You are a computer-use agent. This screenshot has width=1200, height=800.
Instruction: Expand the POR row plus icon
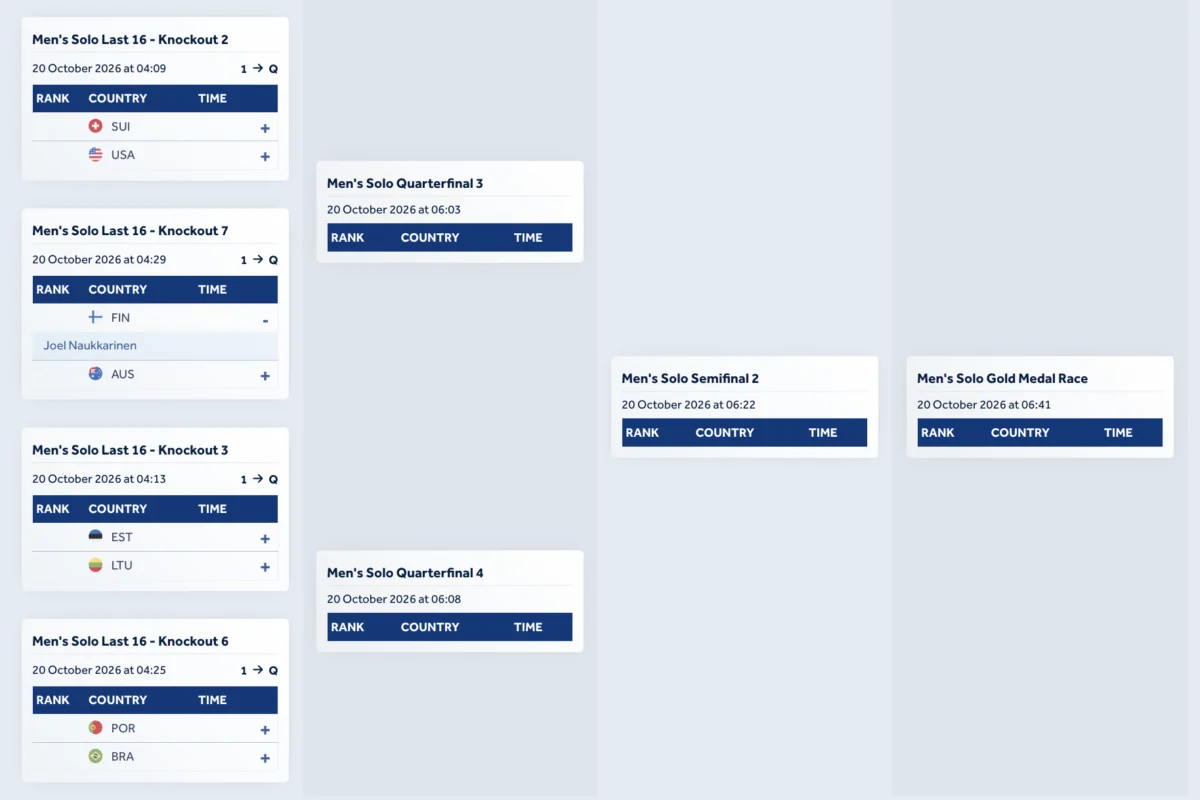coord(265,730)
